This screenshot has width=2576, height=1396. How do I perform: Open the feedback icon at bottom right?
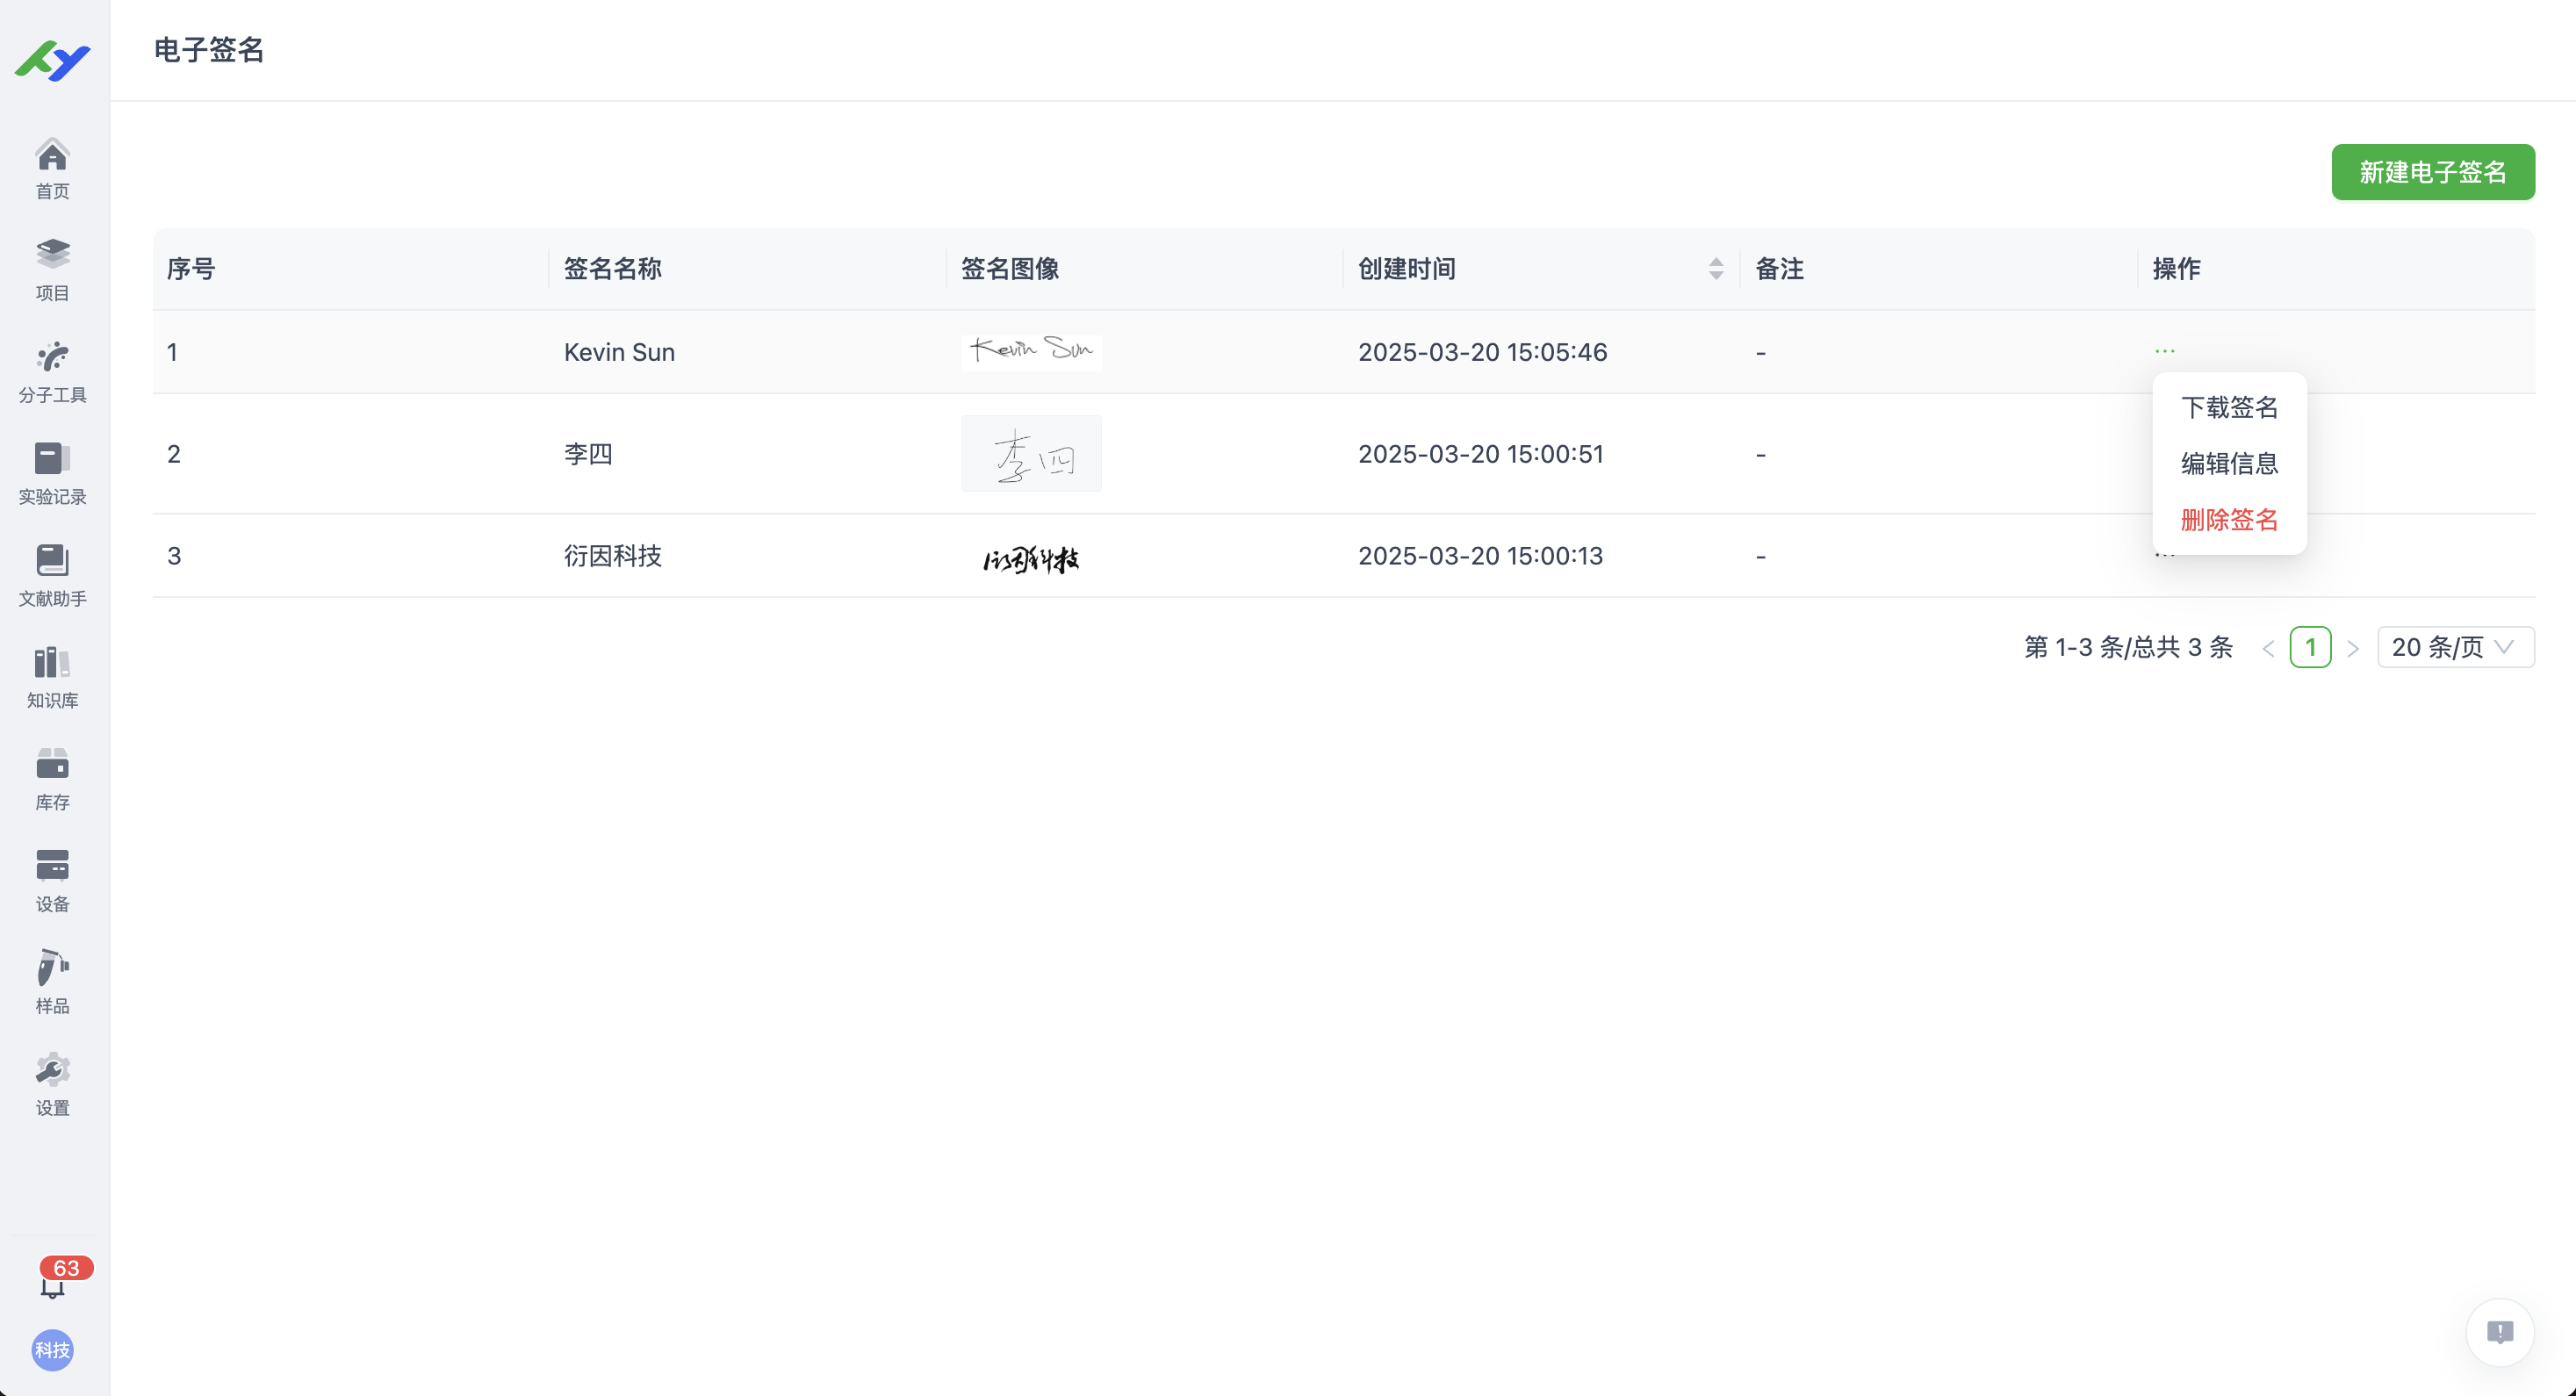2500,1332
